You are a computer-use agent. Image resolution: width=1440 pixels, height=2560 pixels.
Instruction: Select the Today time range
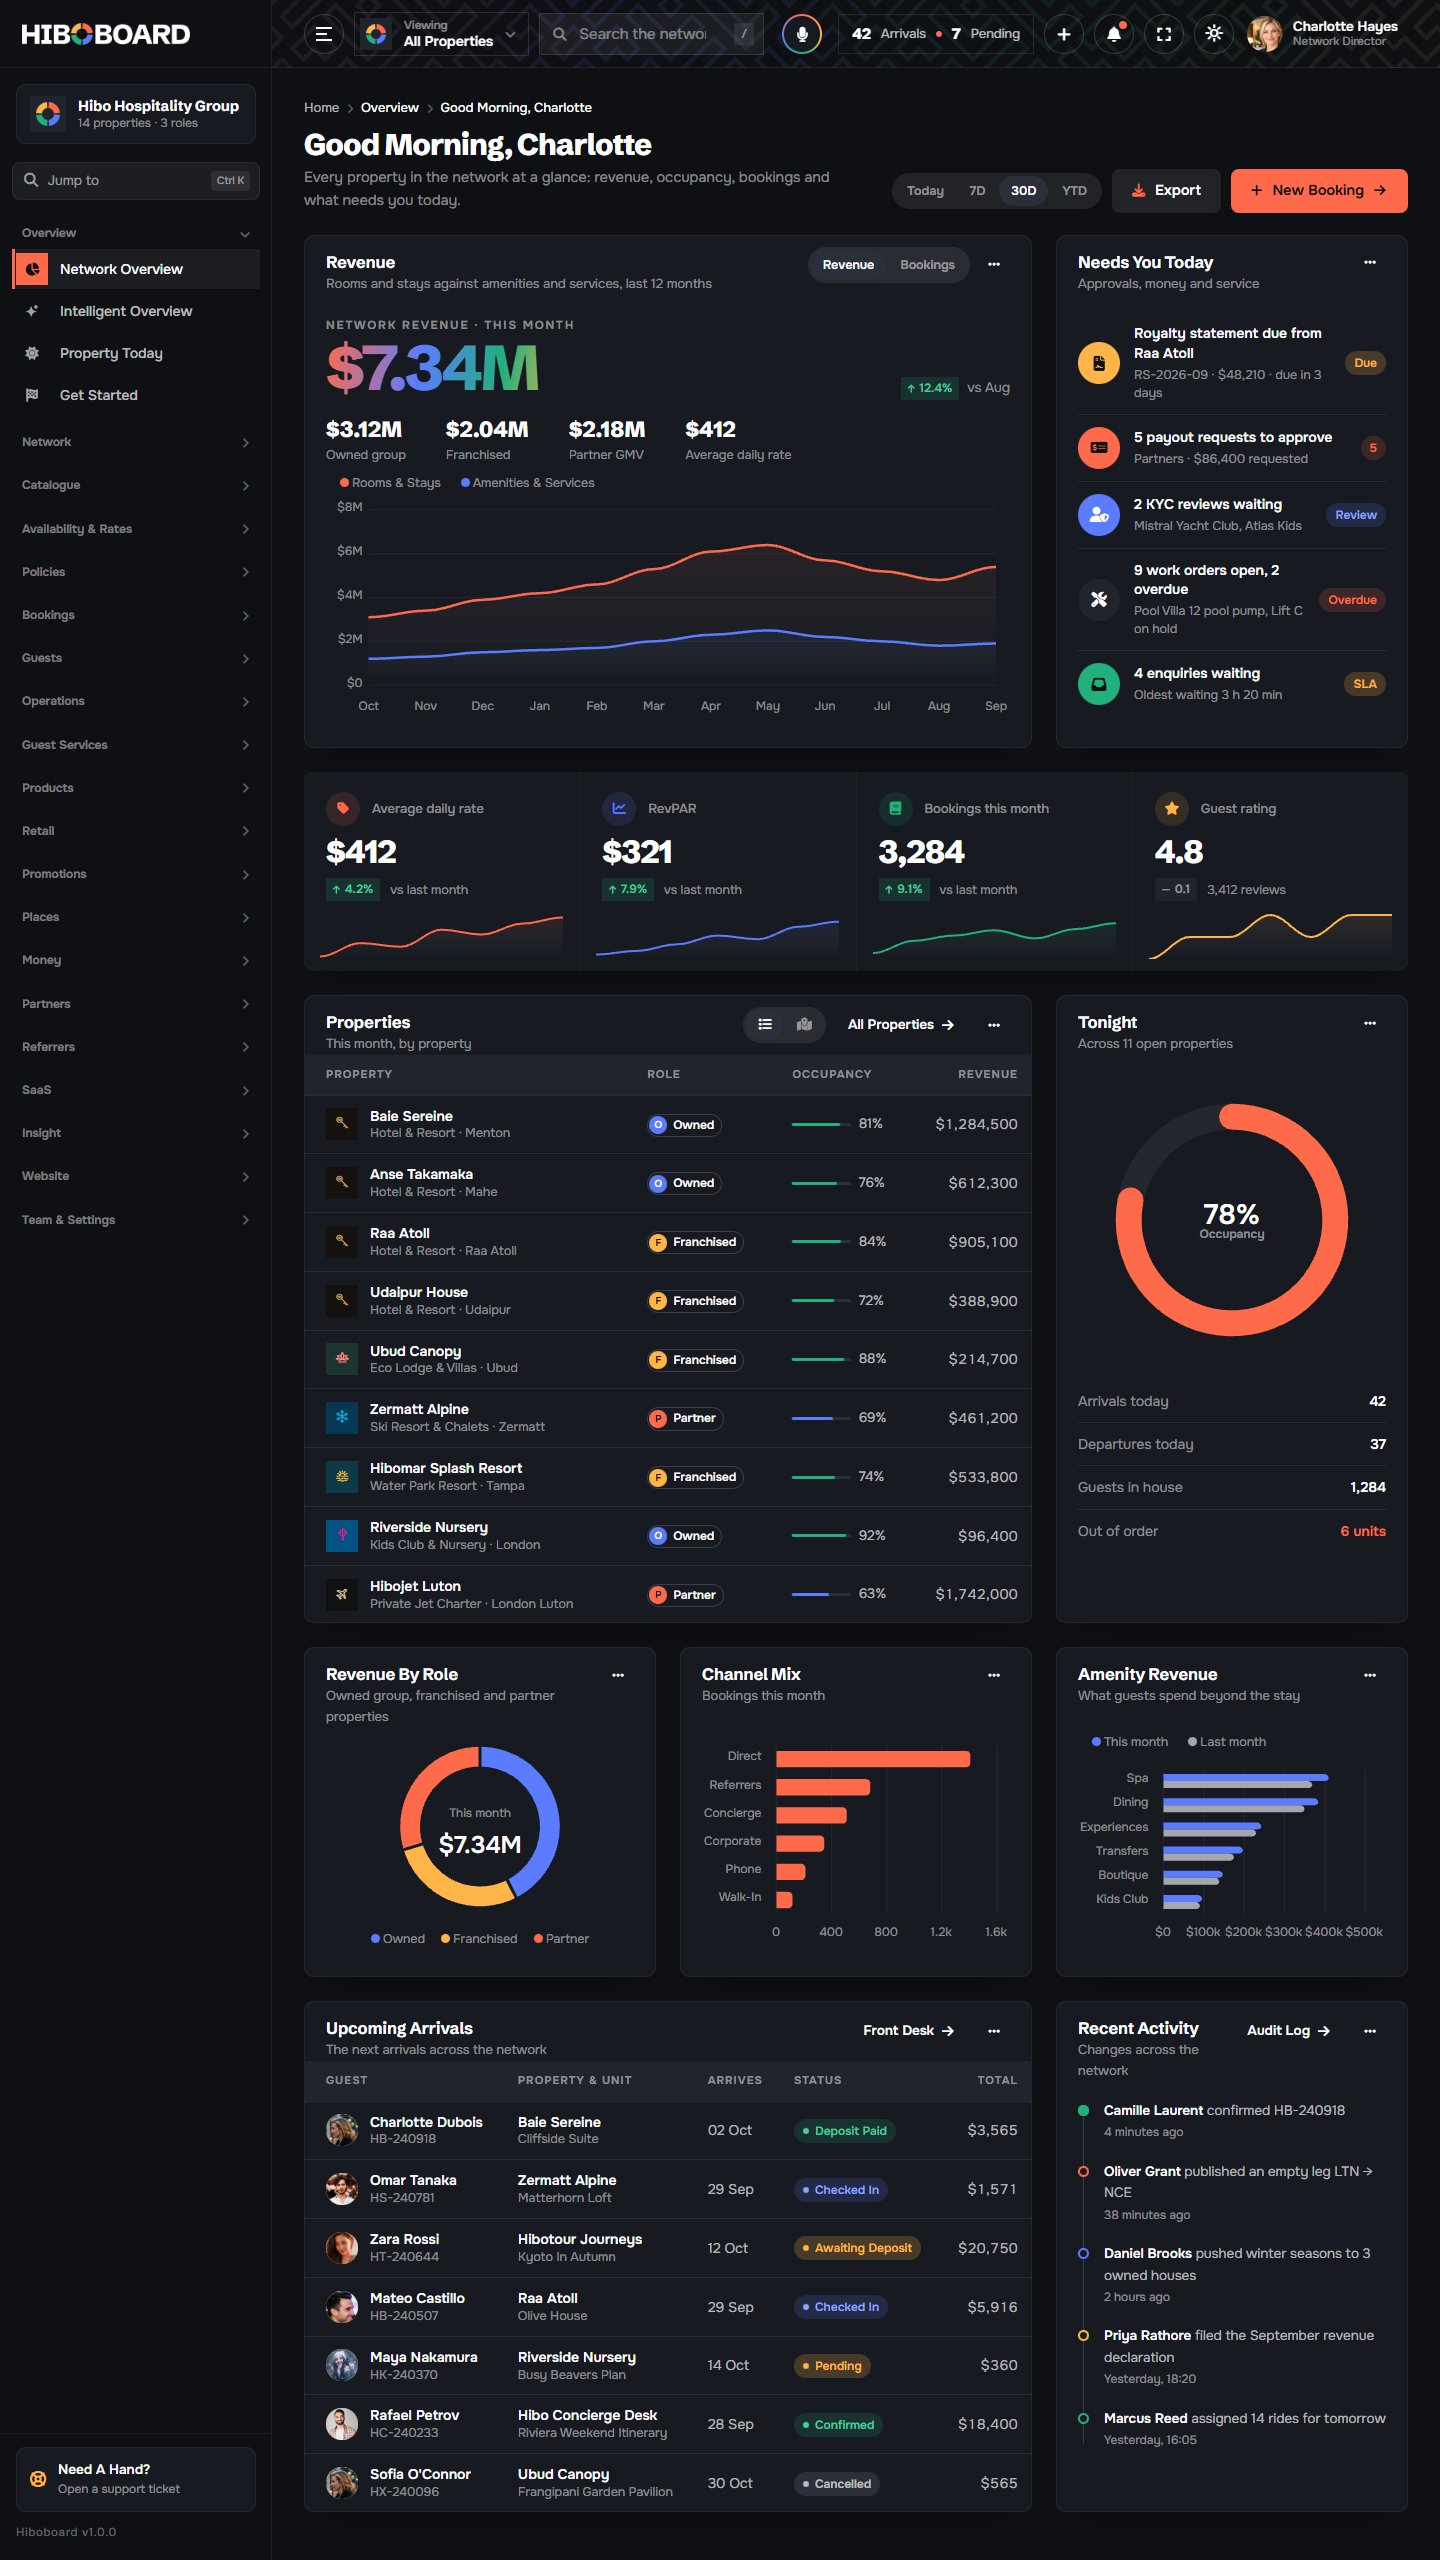point(925,191)
